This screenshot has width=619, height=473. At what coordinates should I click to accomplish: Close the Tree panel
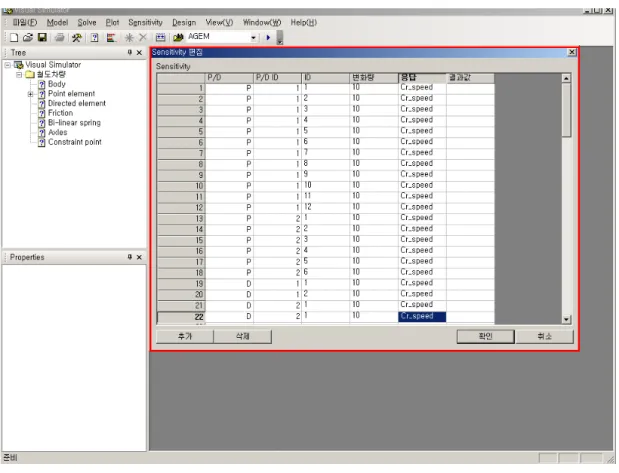pos(139,52)
